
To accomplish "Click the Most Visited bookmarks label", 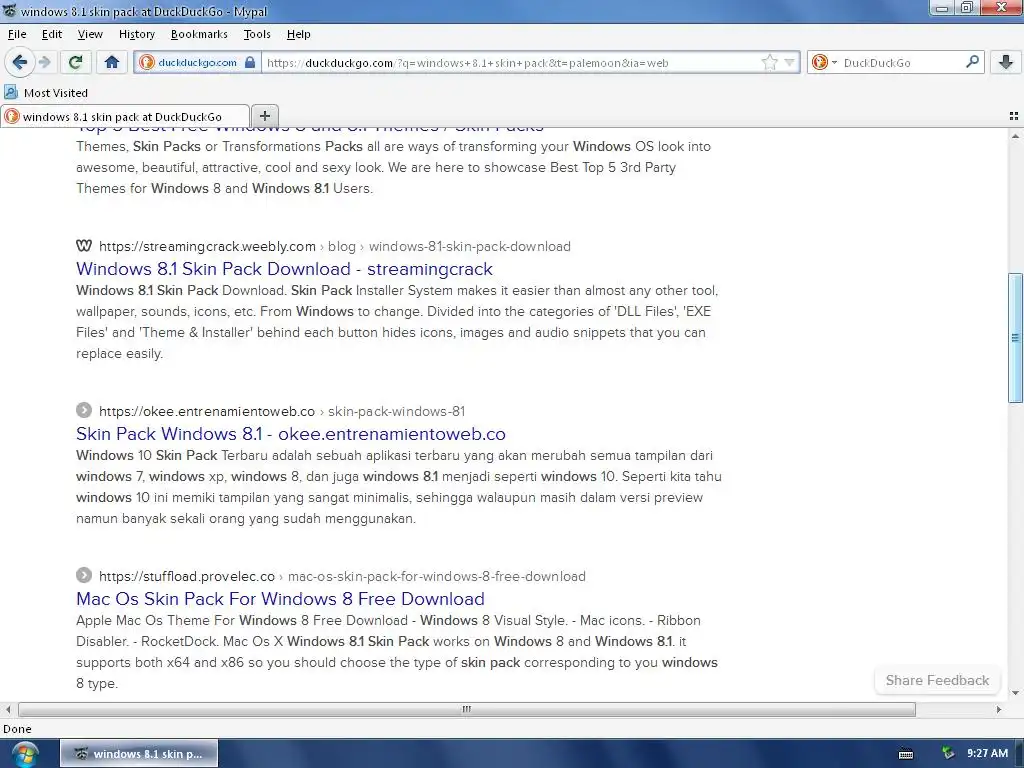I will 56,93.
